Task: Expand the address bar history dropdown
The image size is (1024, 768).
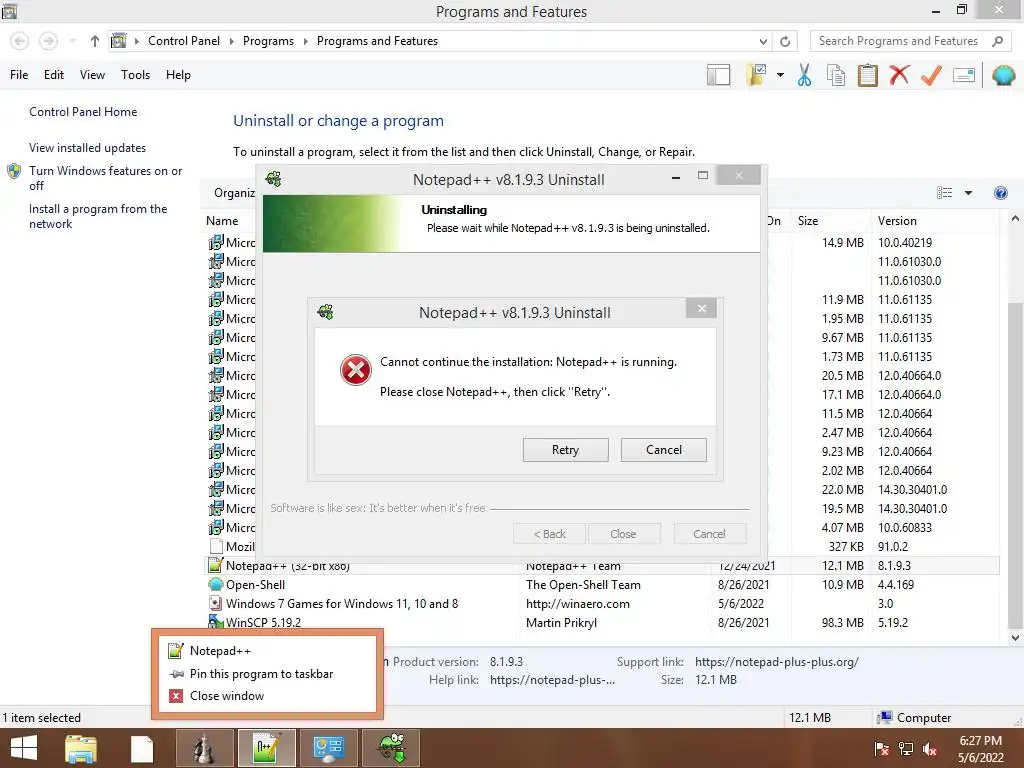Action: pyautogui.click(x=763, y=41)
